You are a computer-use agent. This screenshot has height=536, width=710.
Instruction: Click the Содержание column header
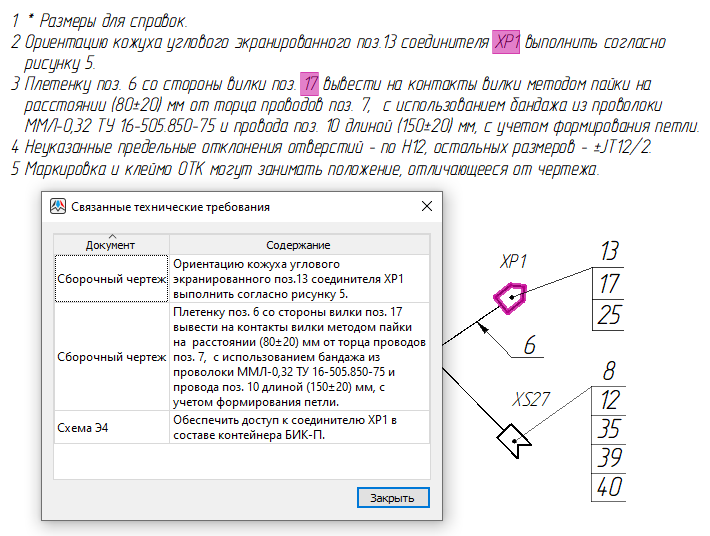click(298, 245)
